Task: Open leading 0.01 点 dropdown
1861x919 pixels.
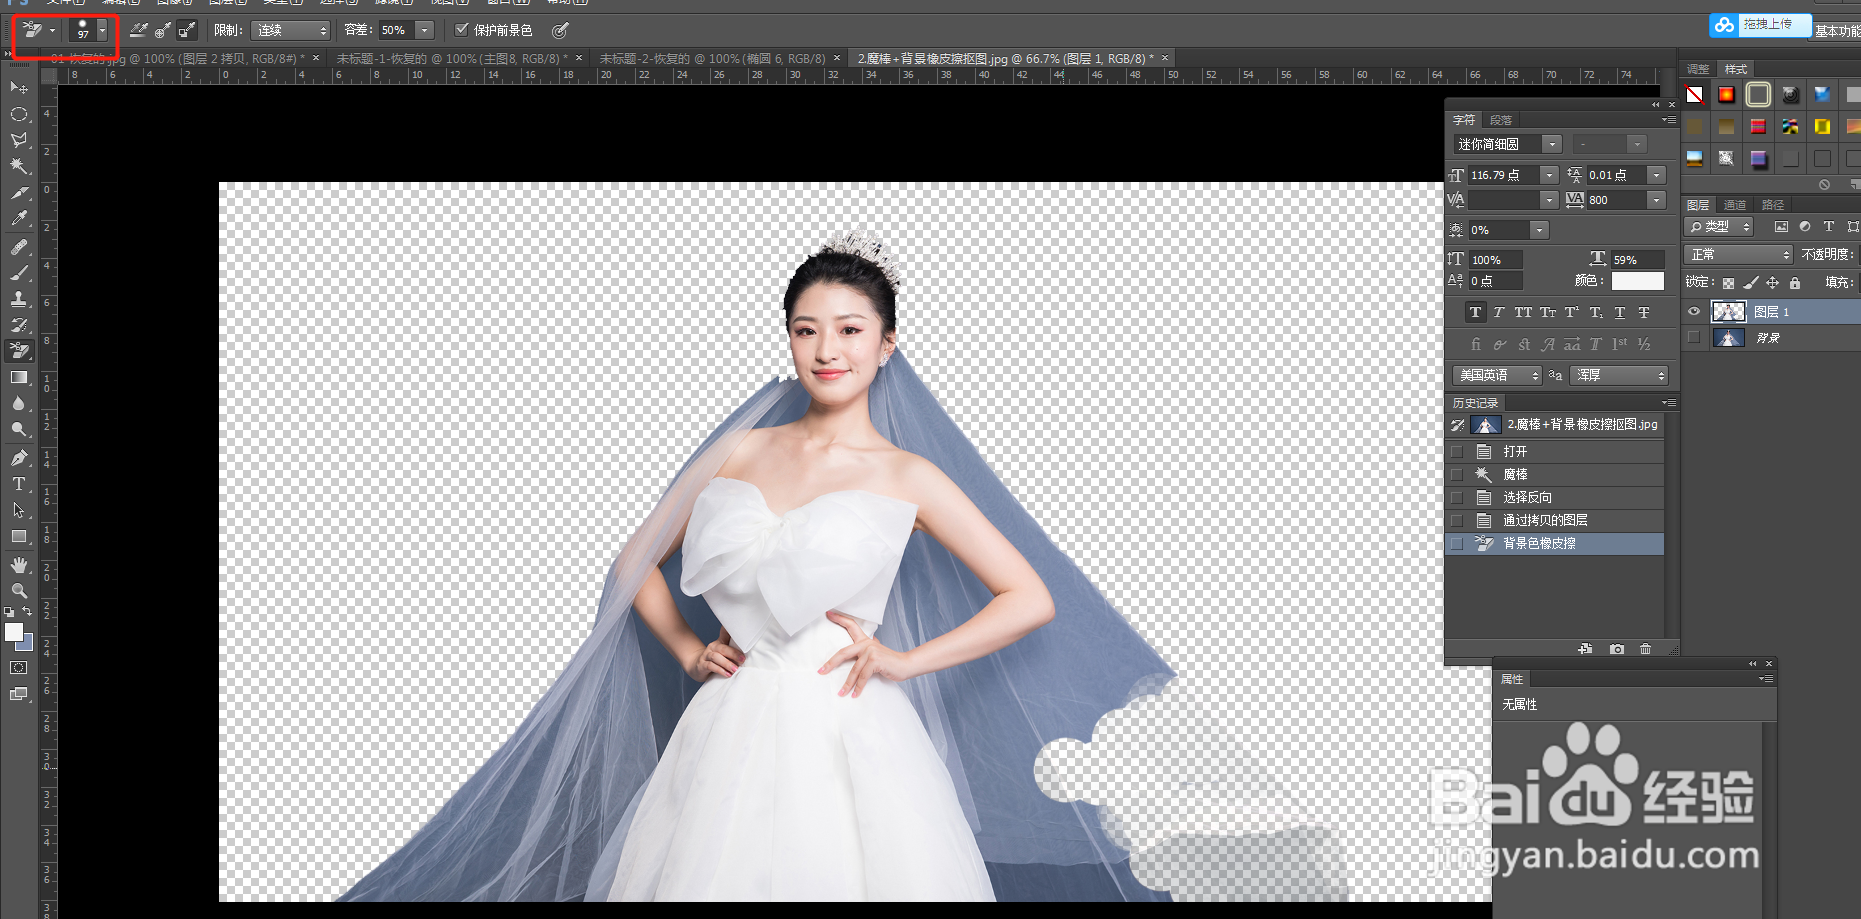Action: pyautogui.click(x=1656, y=175)
